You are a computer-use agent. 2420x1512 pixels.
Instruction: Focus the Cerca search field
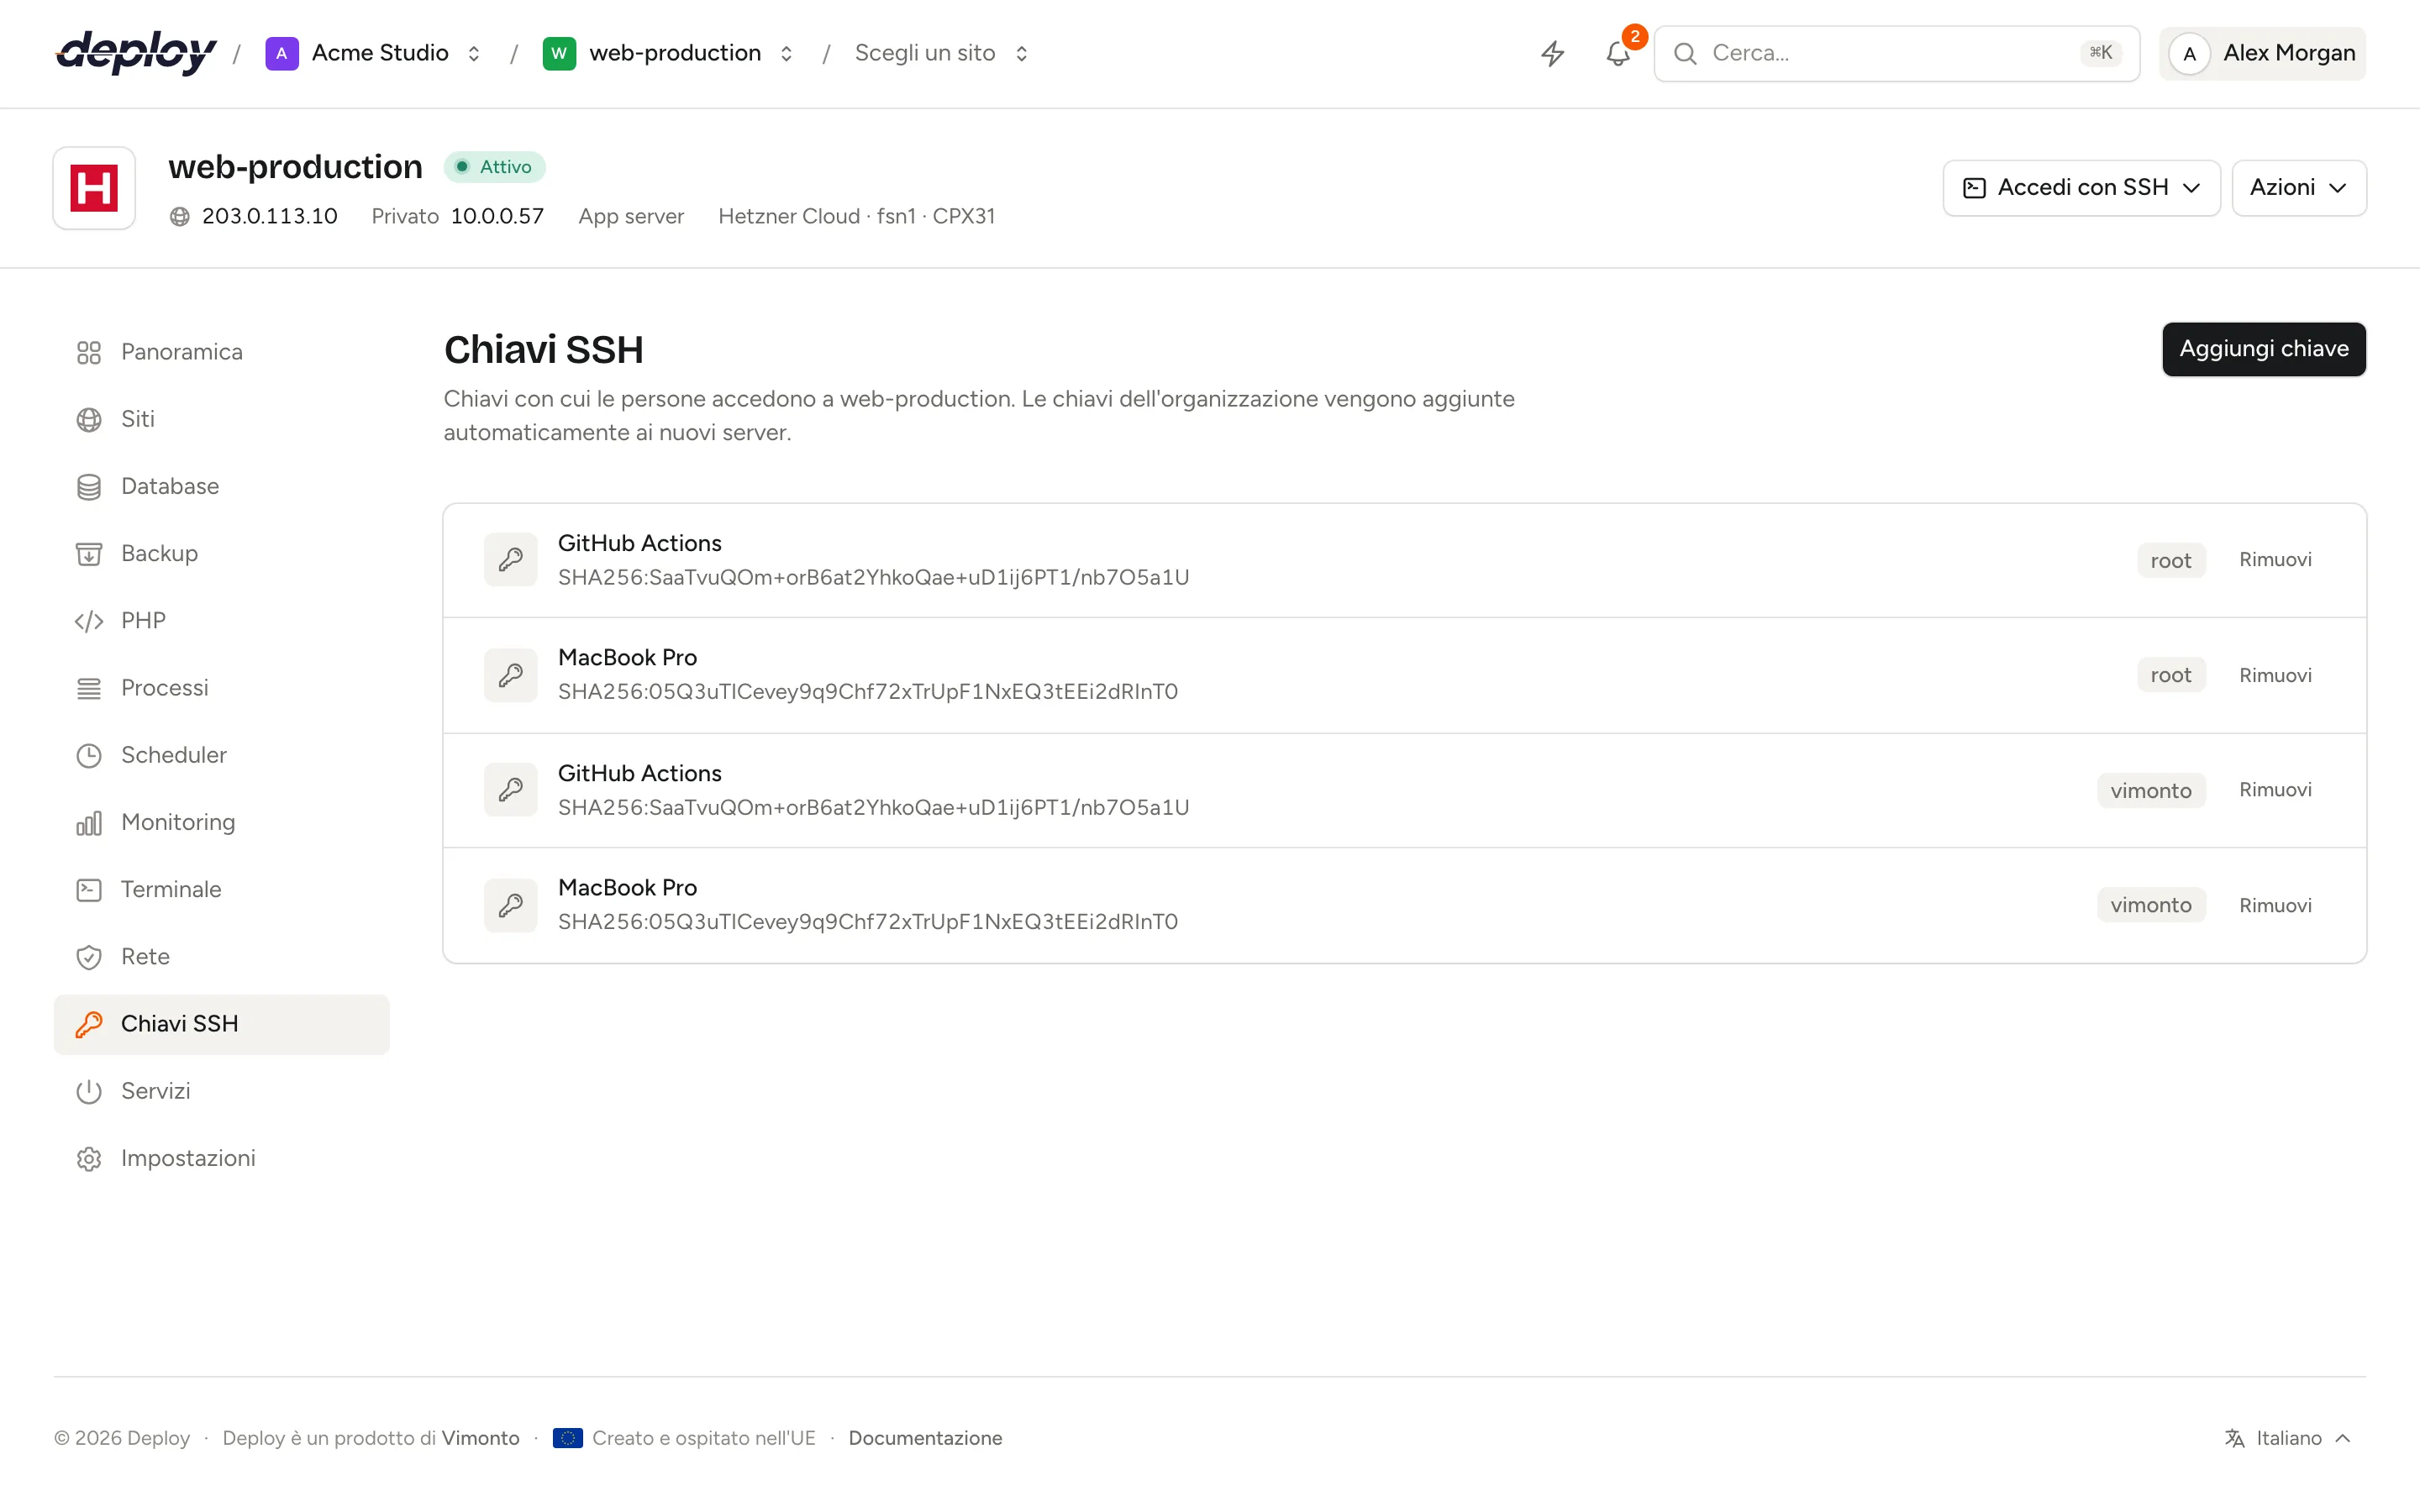1896,53
